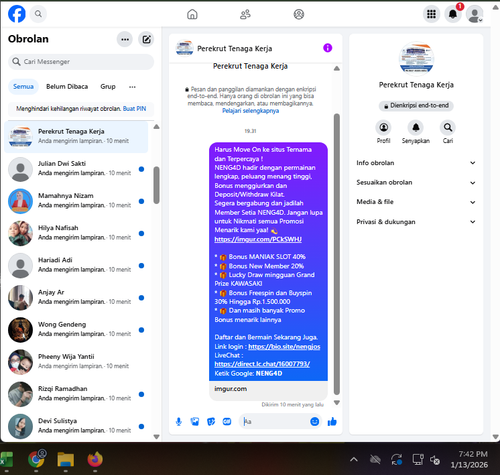Click the message thread scroll up arrow
This screenshot has height=475, width=500.
click(337, 68)
